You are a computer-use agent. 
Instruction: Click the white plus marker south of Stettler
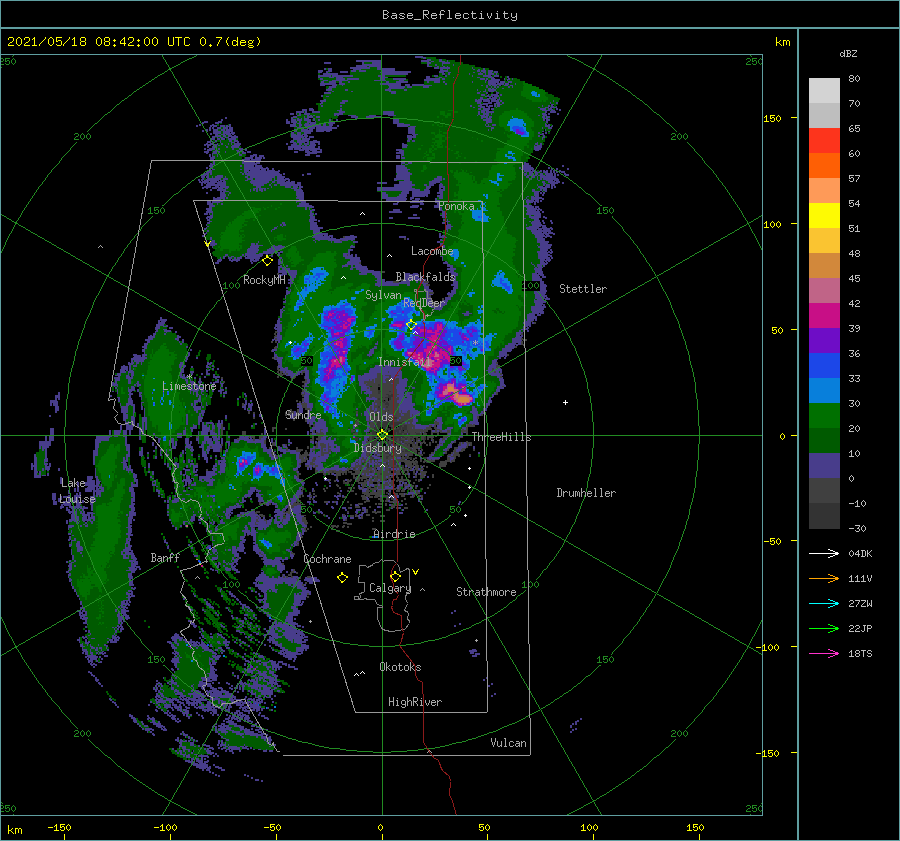565,402
